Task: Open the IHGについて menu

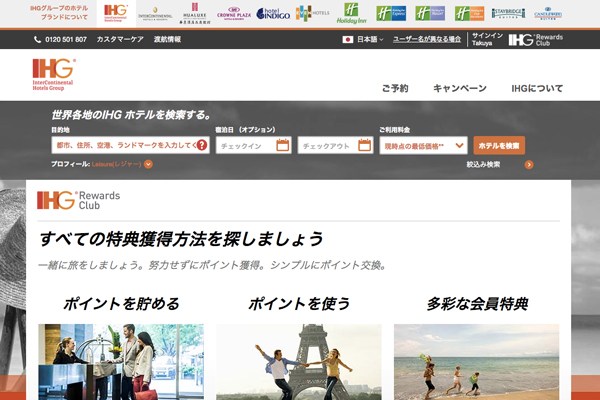Action: click(537, 88)
